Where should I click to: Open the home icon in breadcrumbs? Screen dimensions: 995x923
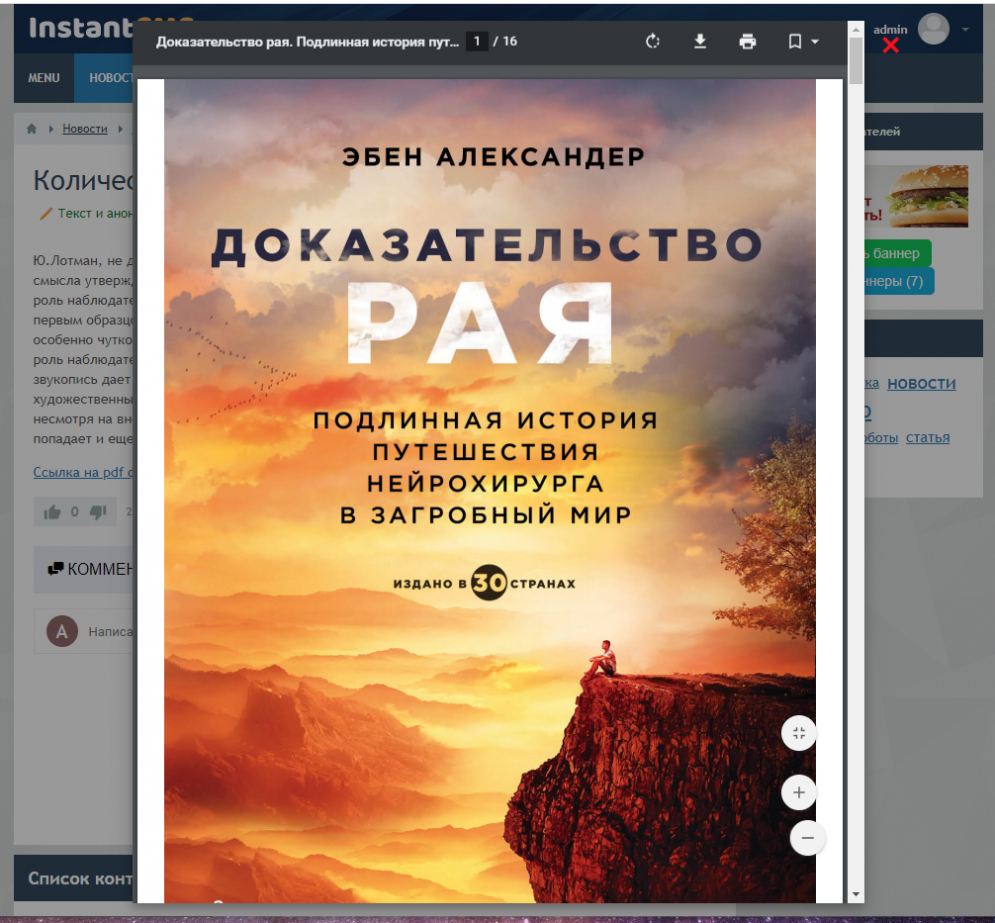click(x=32, y=129)
